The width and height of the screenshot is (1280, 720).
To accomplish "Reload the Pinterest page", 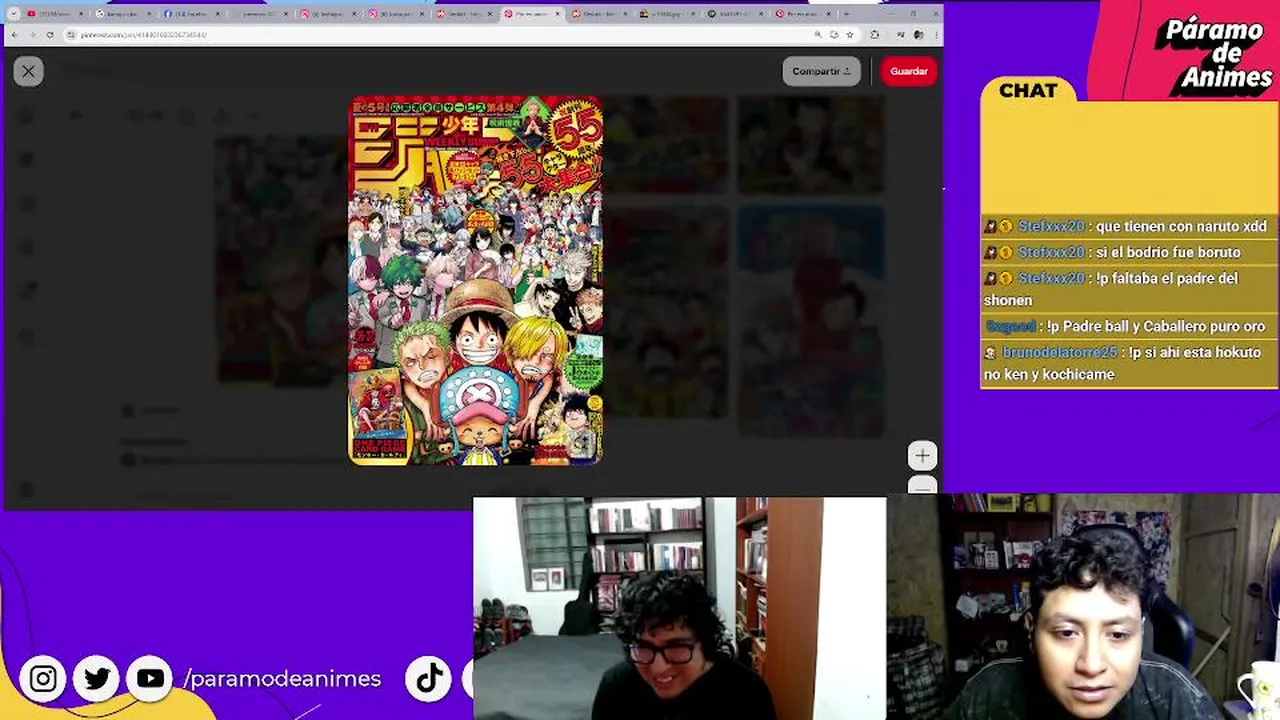I will point(50,34).
